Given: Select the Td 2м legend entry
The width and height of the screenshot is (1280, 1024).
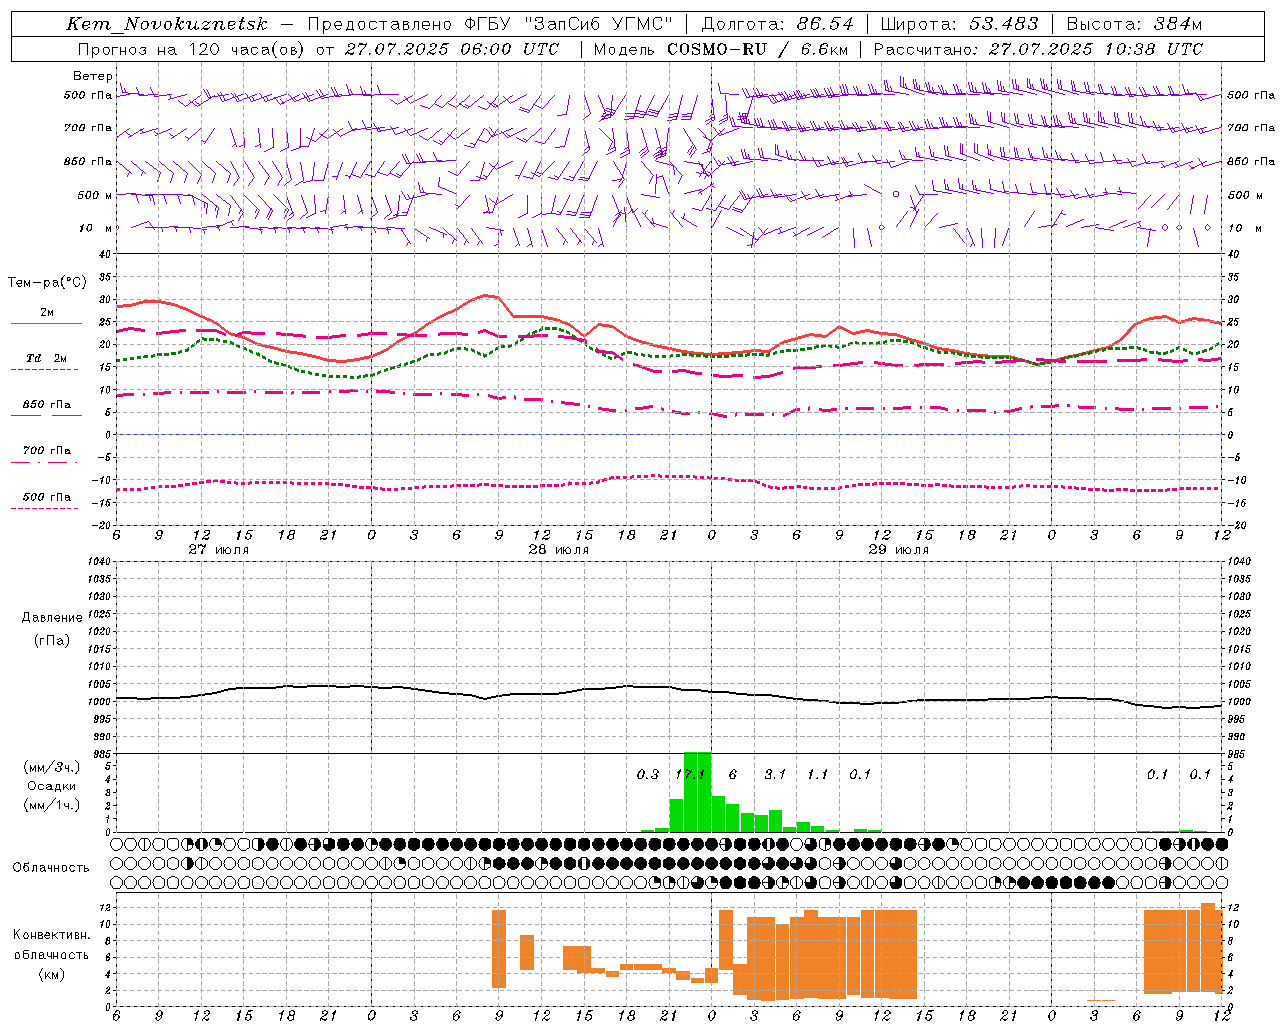Looking at the screenshot, I should coord(46,358).
